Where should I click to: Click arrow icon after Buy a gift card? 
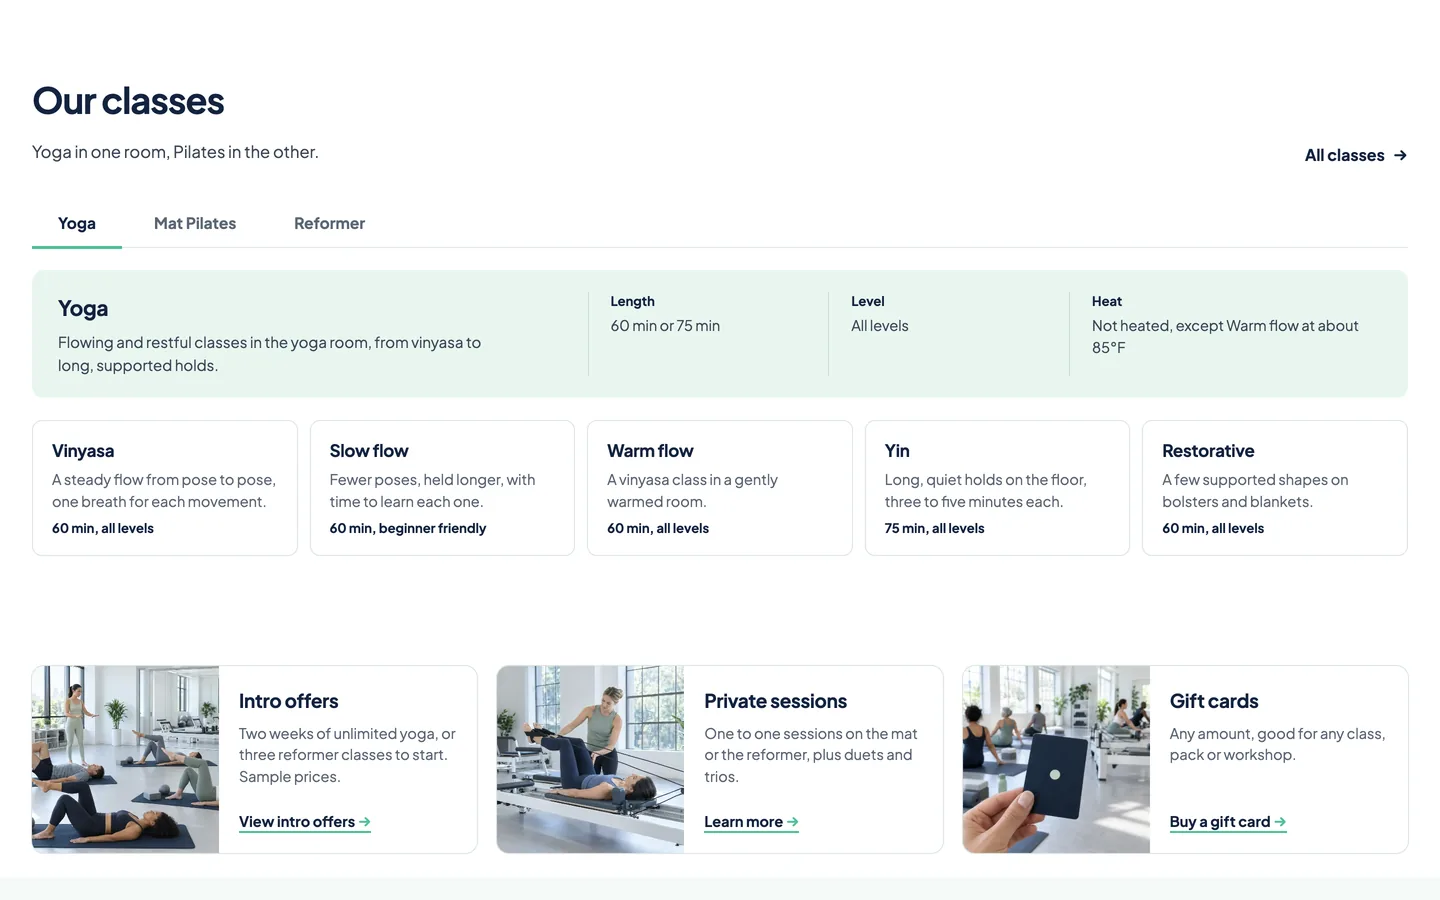tap(1280, 822)
